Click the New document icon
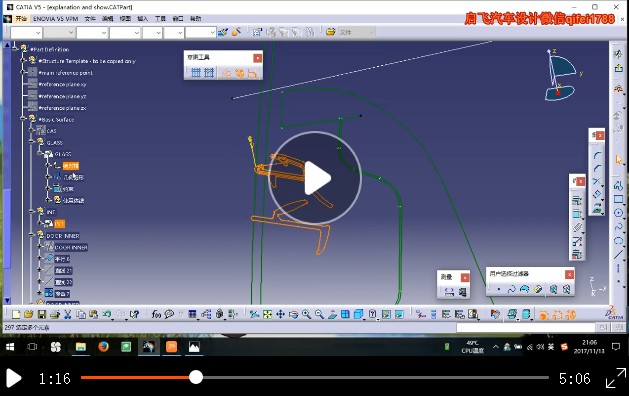The width and height of the screenshot is (629, 396). pos(16,315)
